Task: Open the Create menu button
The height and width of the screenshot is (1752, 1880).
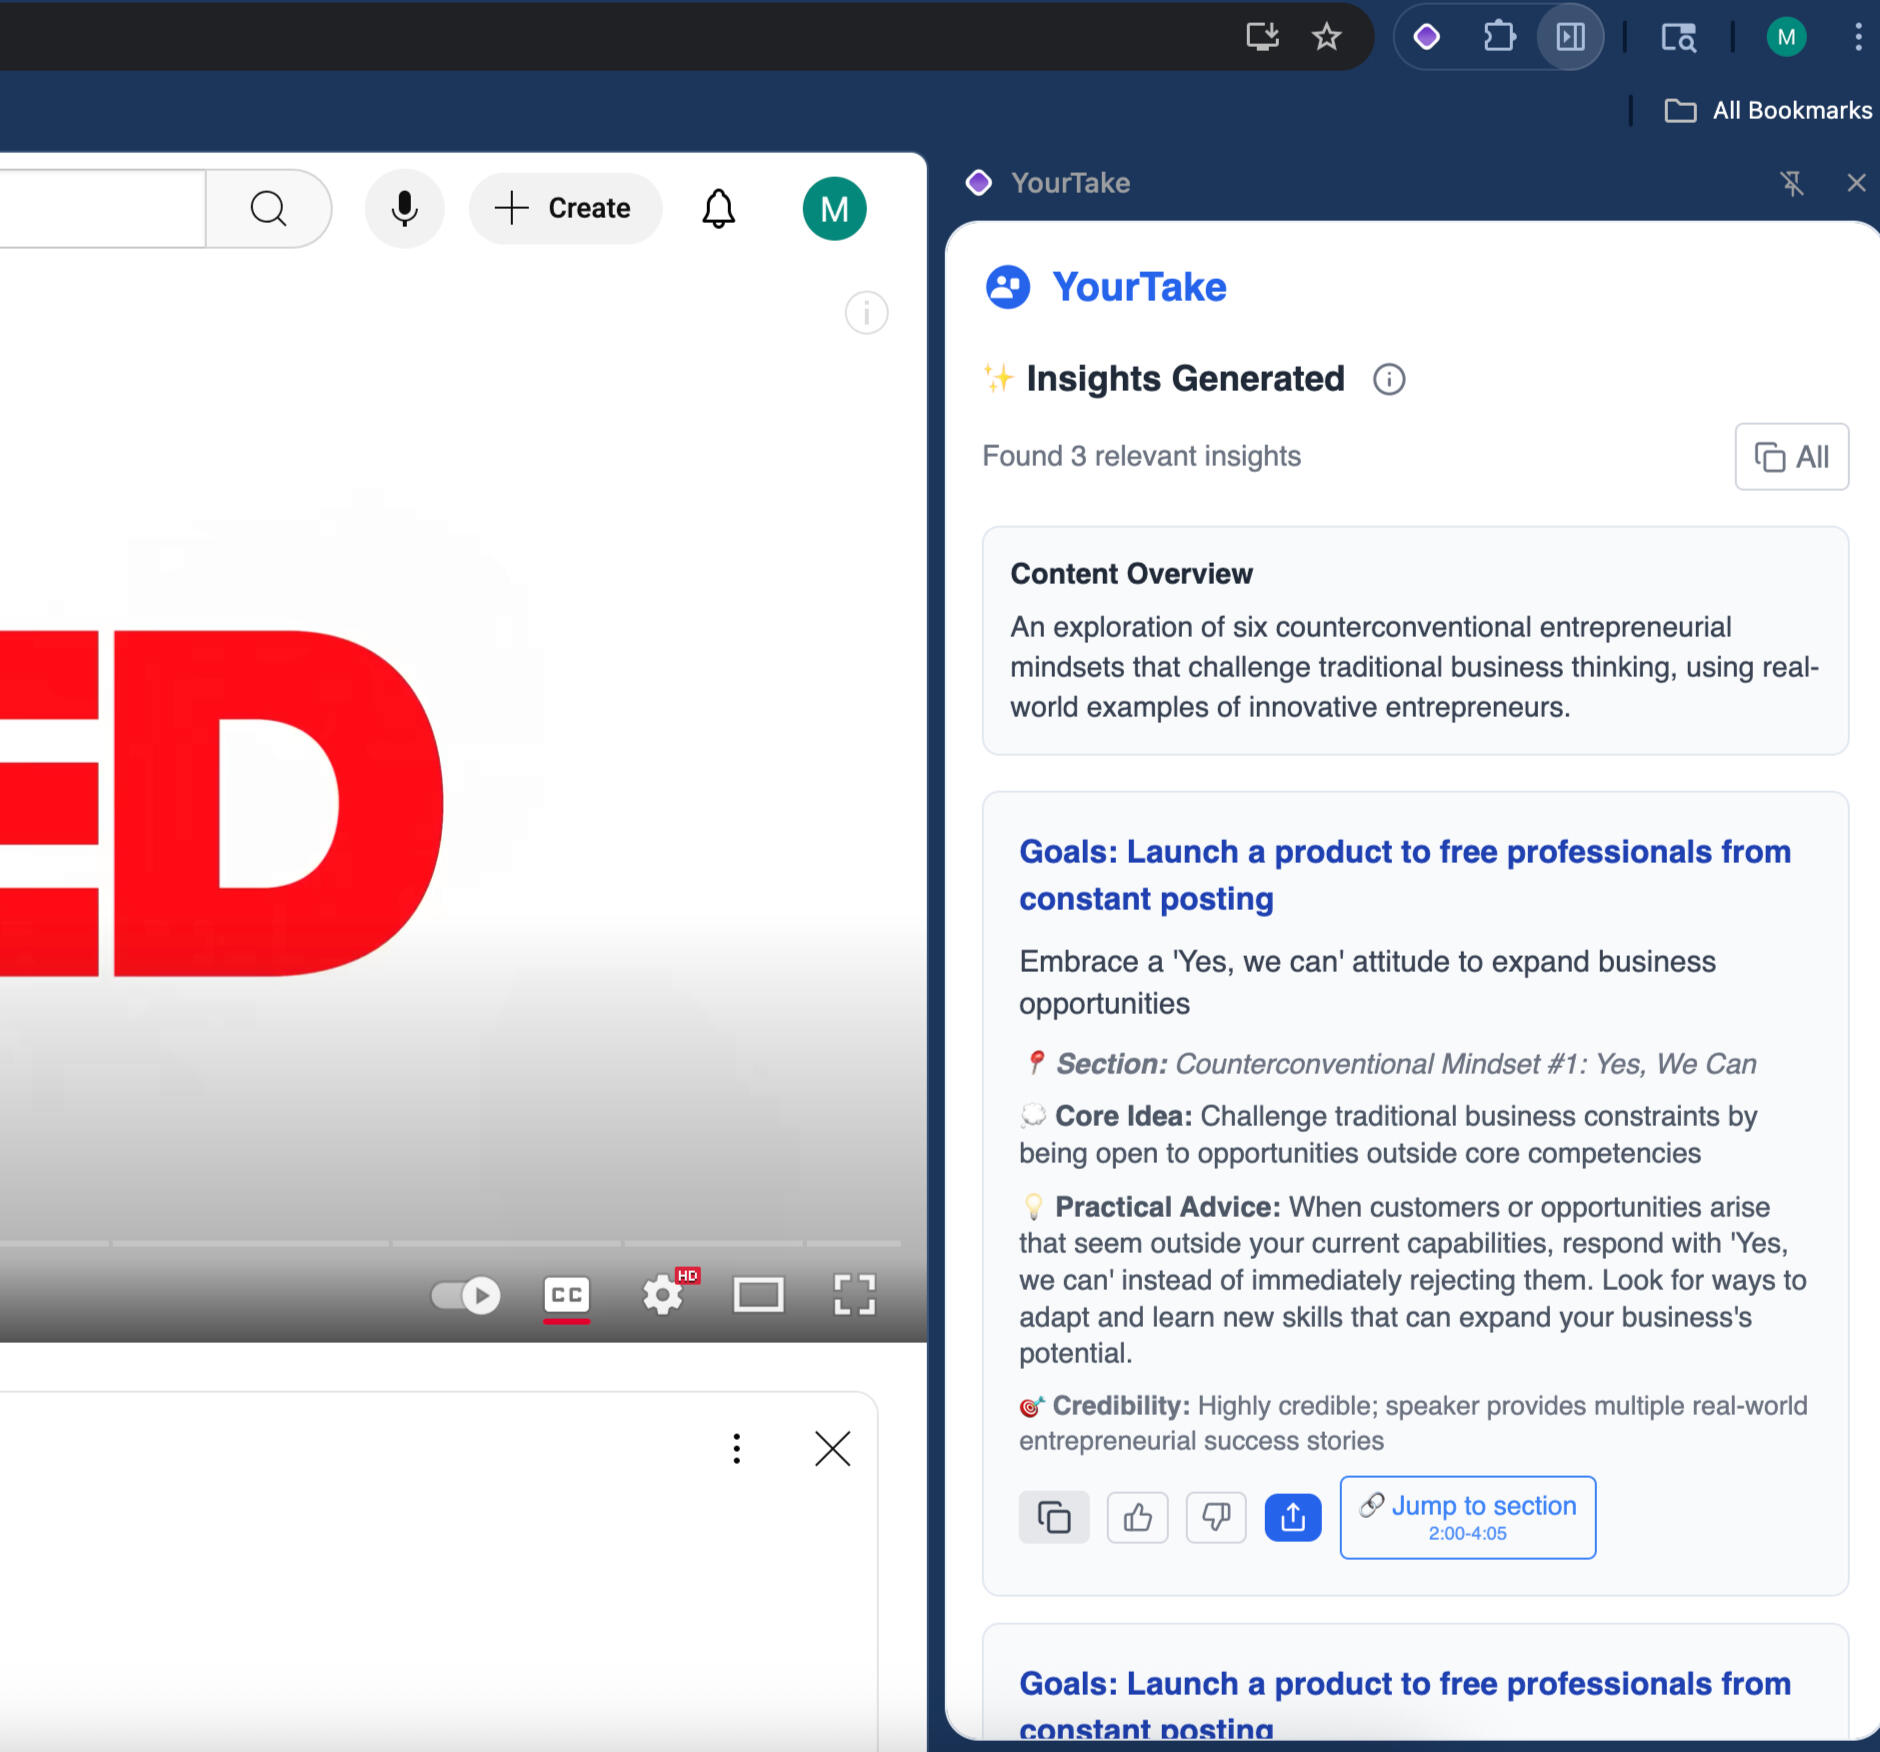Action: (x=565, y=209)
